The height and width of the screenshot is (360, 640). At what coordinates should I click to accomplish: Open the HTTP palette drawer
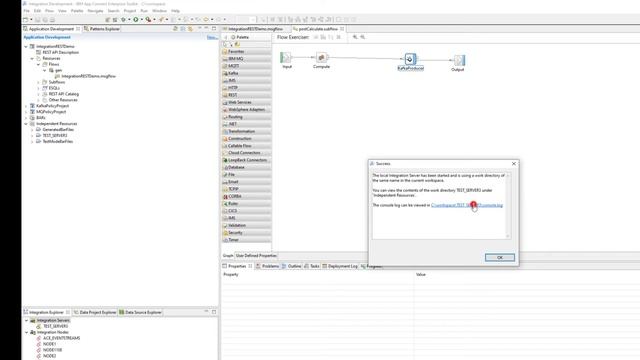point(247,88)
